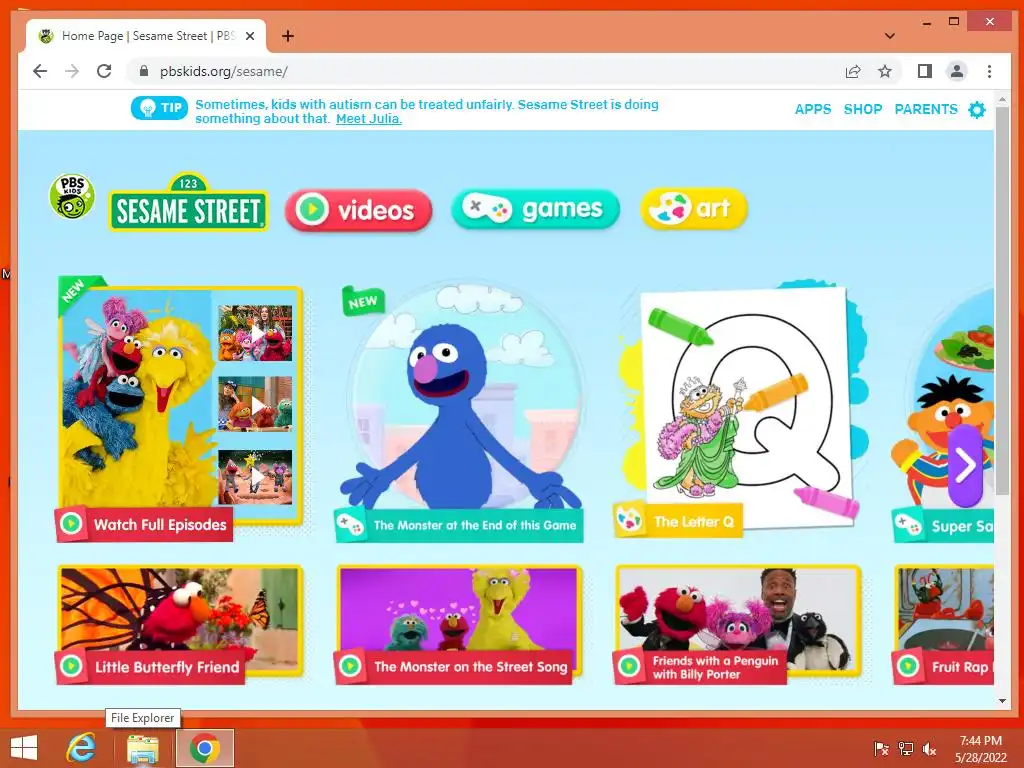Viewport: 1024px width, 768px height.
Task: Click the page scrollbar up arrow
Action: (x=1002, y=99)
